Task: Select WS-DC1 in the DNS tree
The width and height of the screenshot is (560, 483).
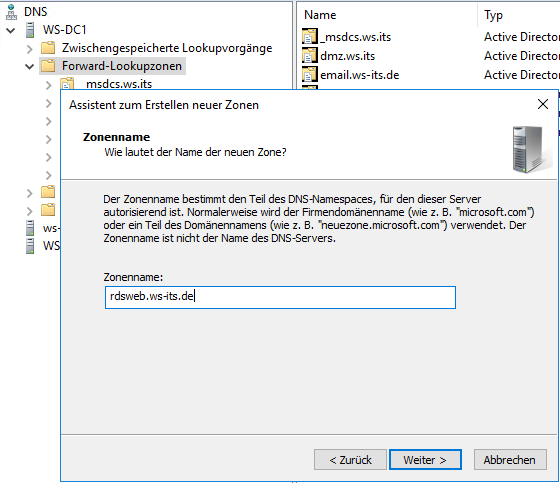Action: pyautogui.click(x=65, y=30)
